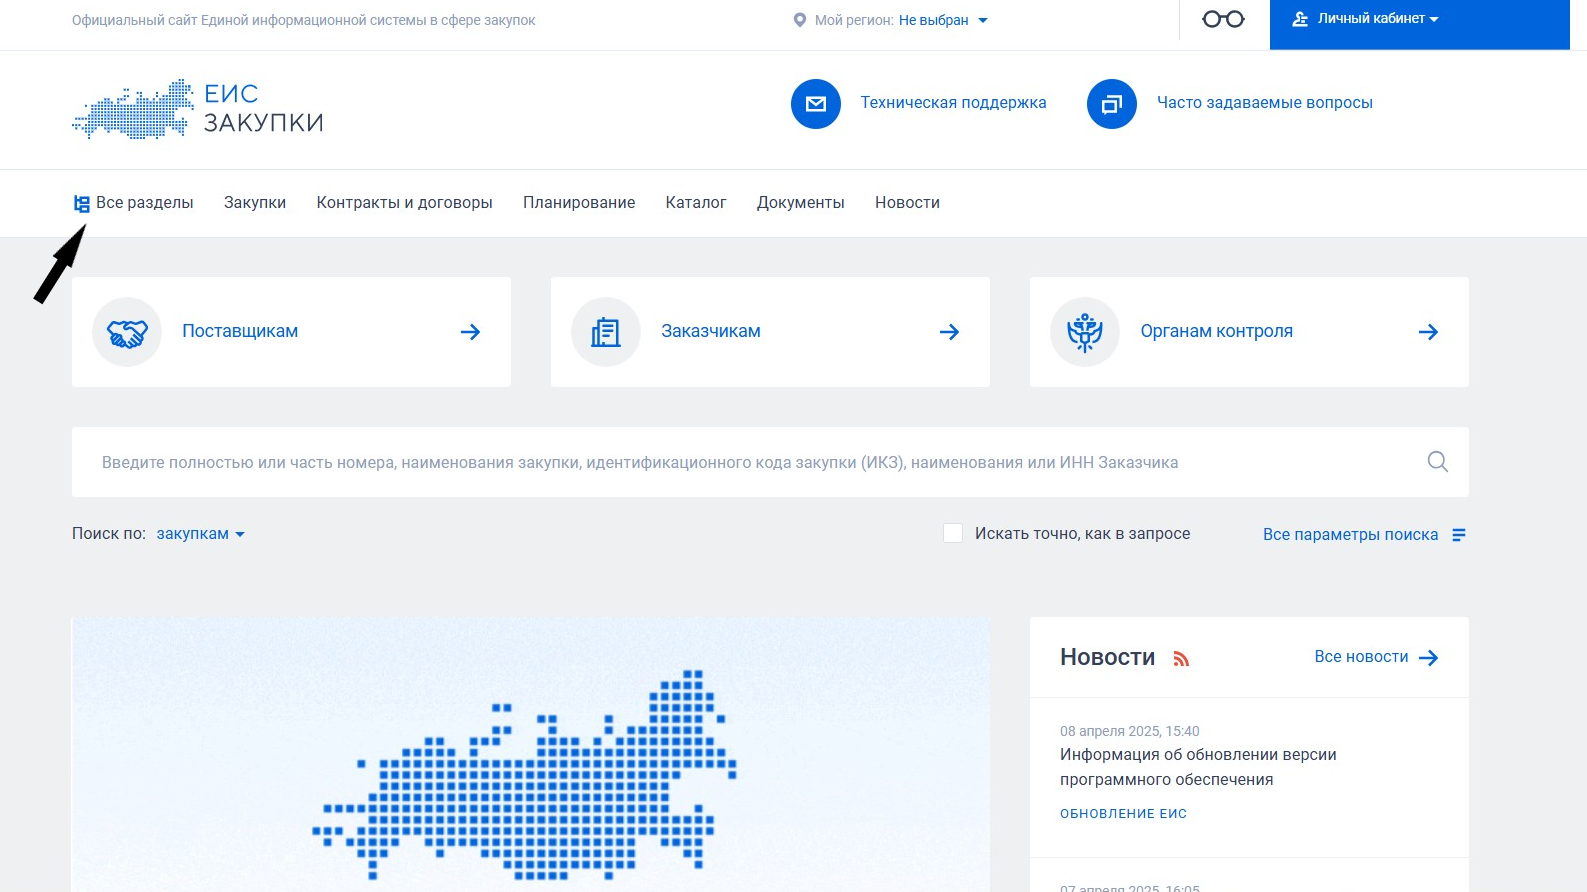The image size is (1587, 892).
Task: Open the frequently asked questions icon
Action: tap(1111, 104)
